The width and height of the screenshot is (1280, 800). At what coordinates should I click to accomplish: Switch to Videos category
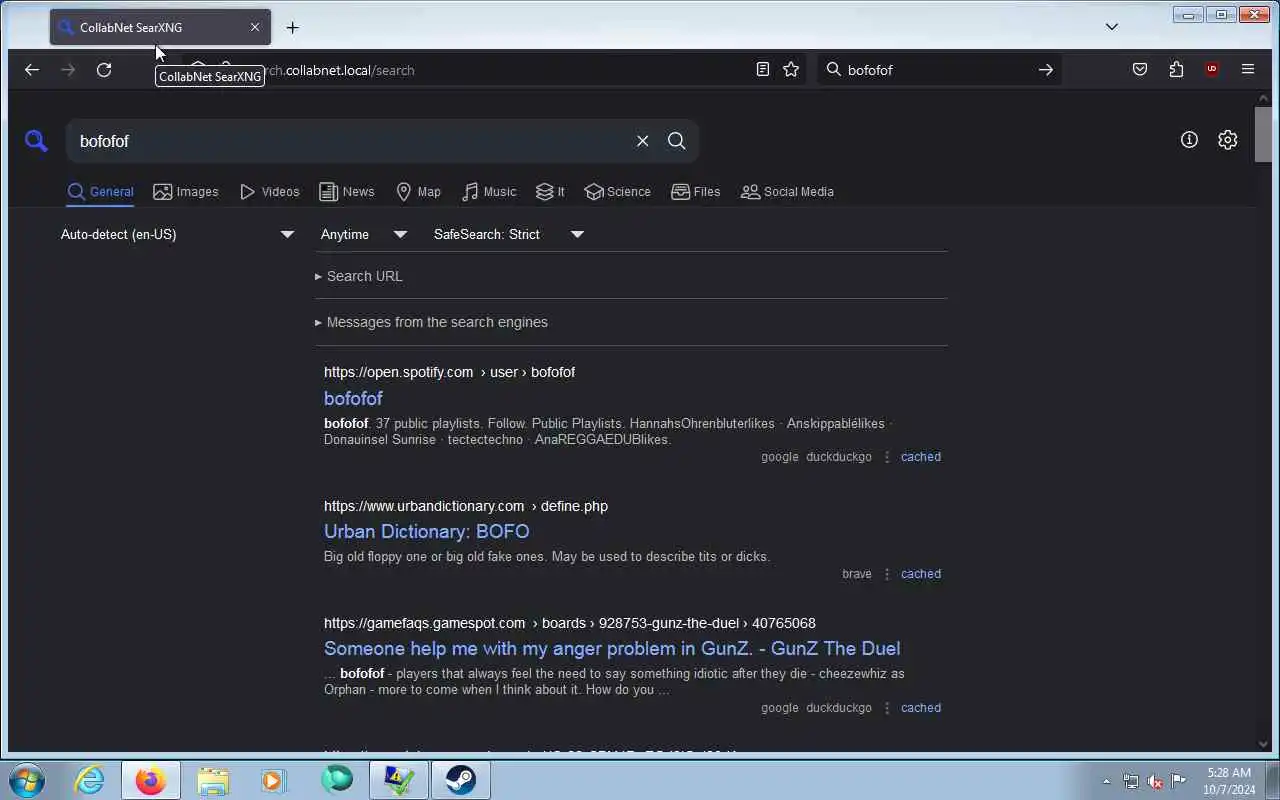pyautogui.click(x=270, y=192)
